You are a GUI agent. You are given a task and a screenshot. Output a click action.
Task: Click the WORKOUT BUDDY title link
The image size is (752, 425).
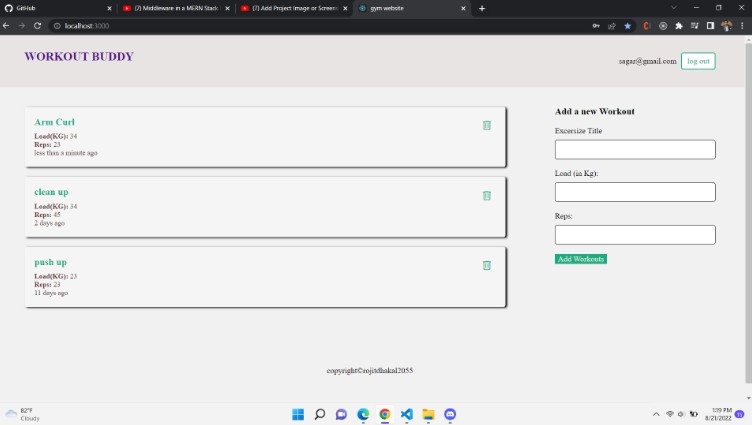79,57
